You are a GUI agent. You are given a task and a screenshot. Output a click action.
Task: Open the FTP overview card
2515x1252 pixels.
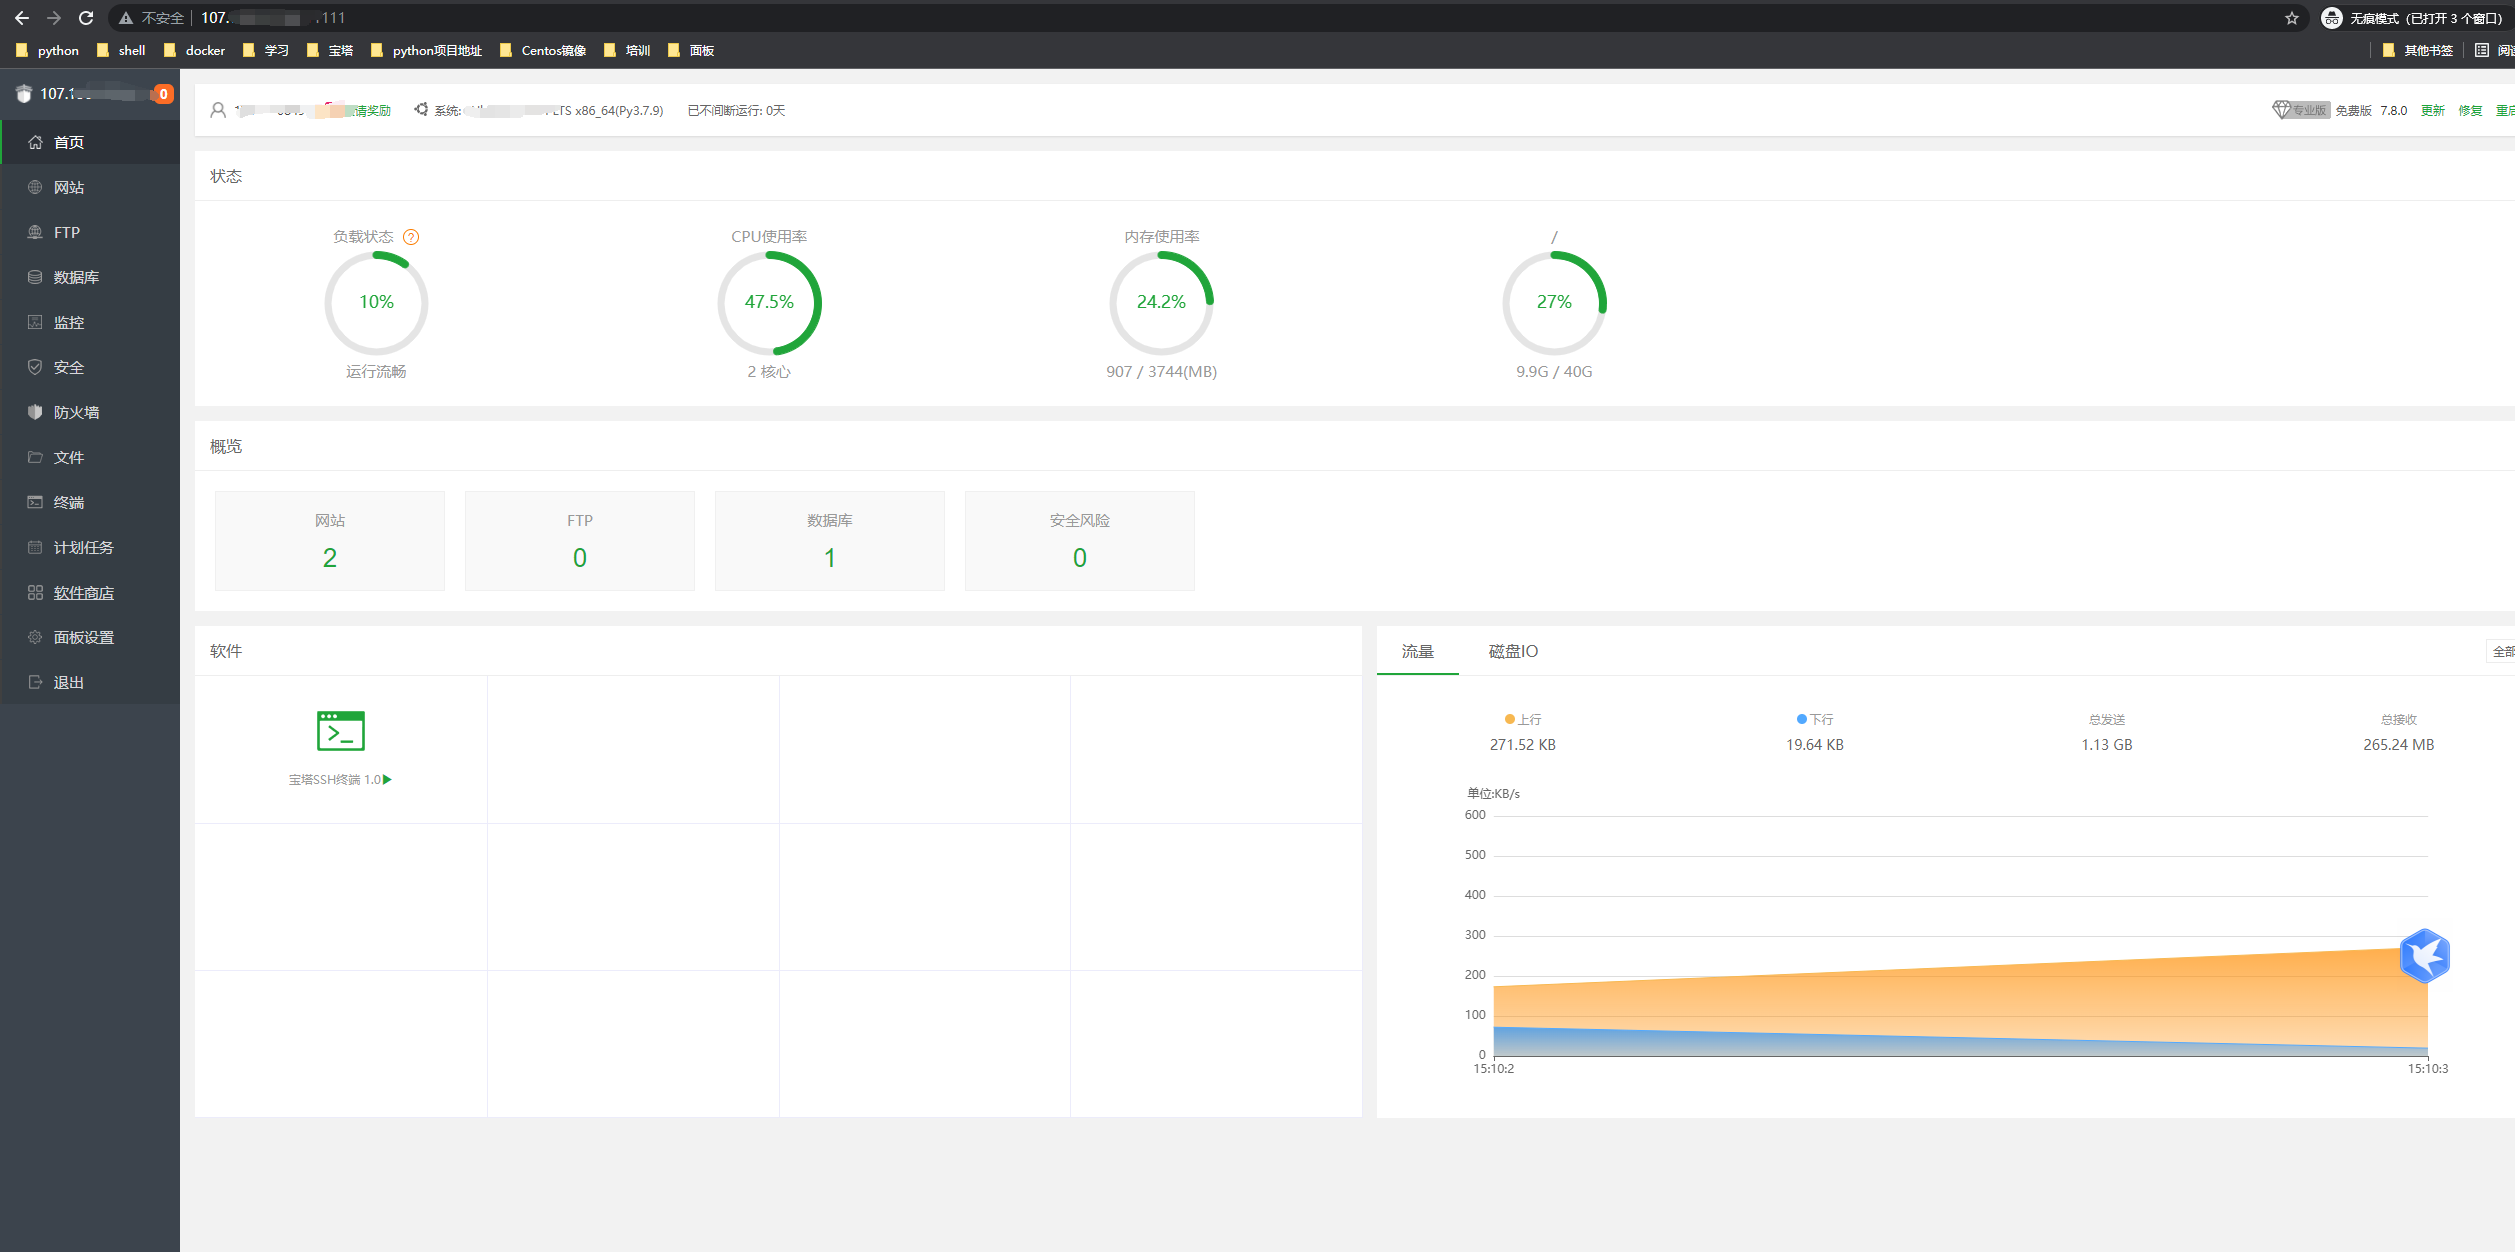tap(580, 540)
